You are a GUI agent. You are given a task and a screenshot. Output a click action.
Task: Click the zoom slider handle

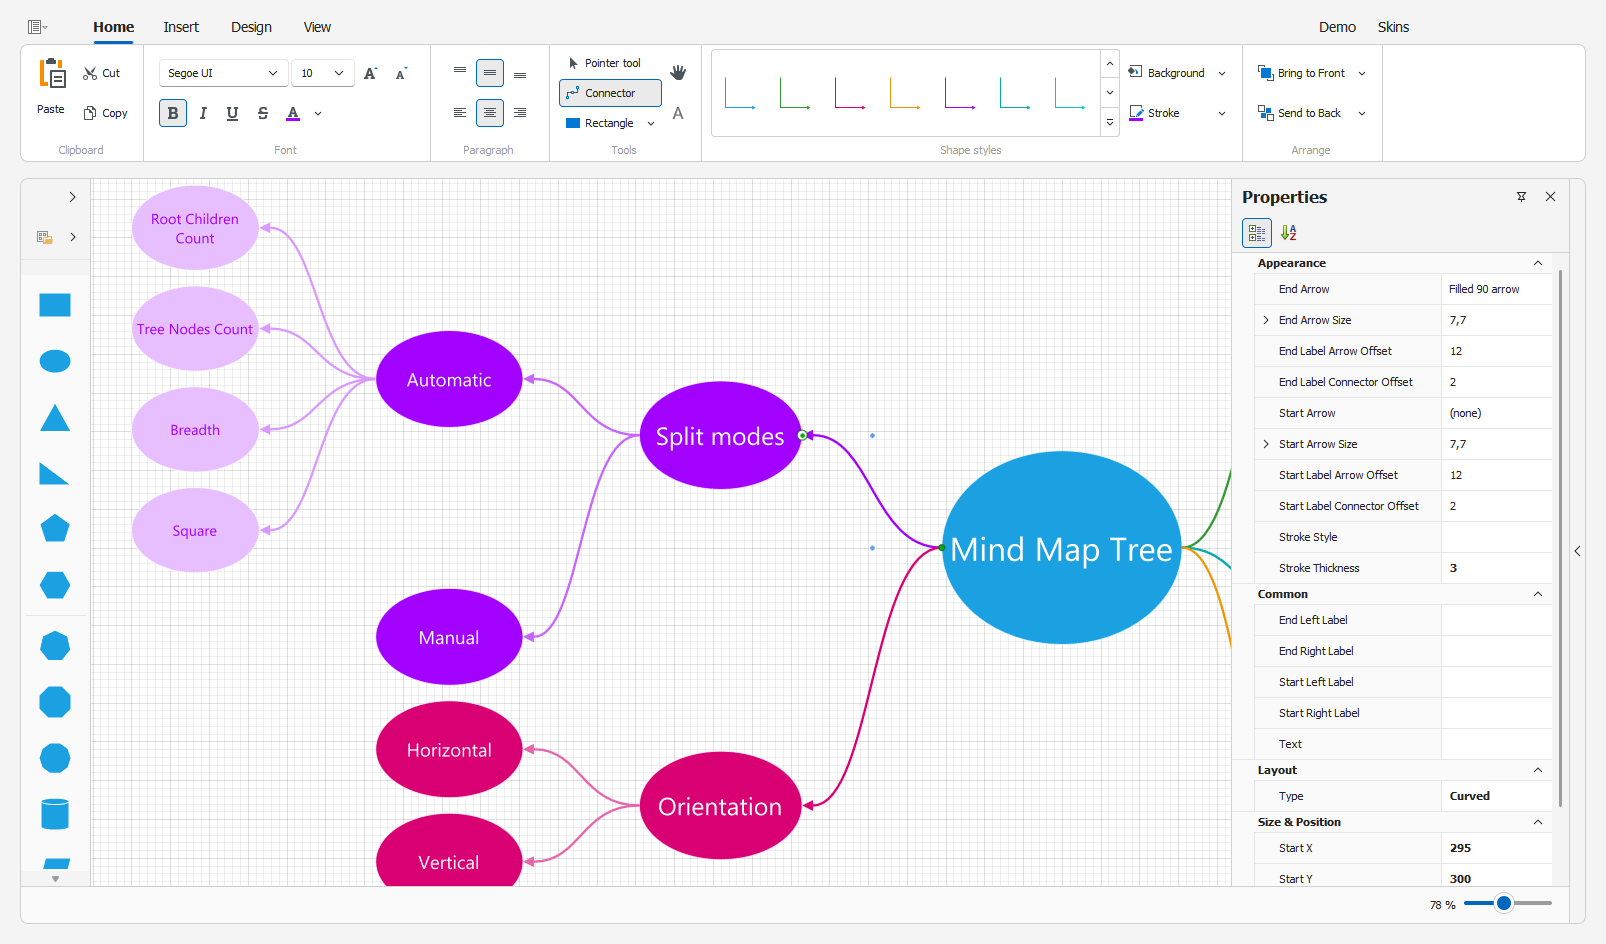click(1503, 903)
